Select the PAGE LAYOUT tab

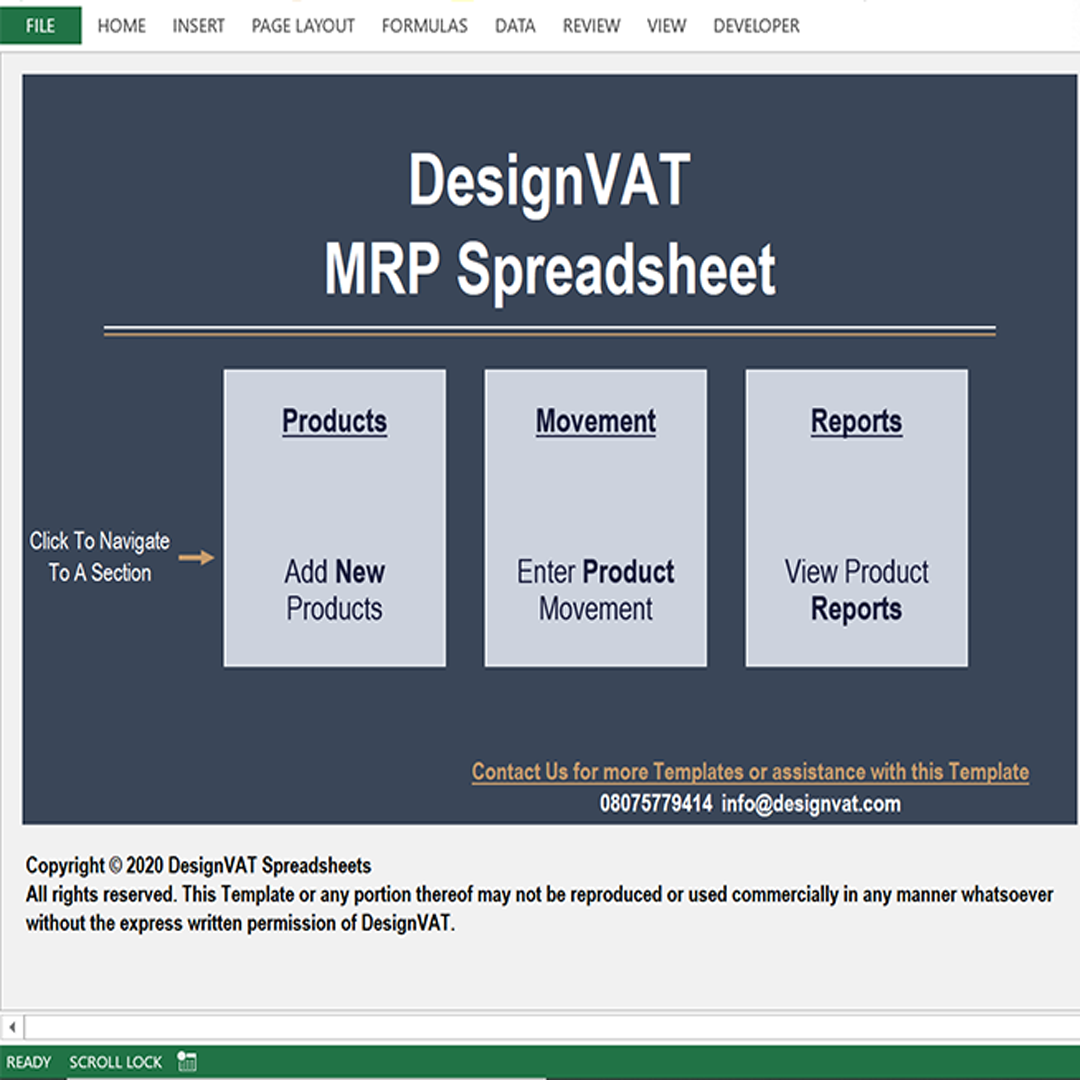(x=303, y=26)
